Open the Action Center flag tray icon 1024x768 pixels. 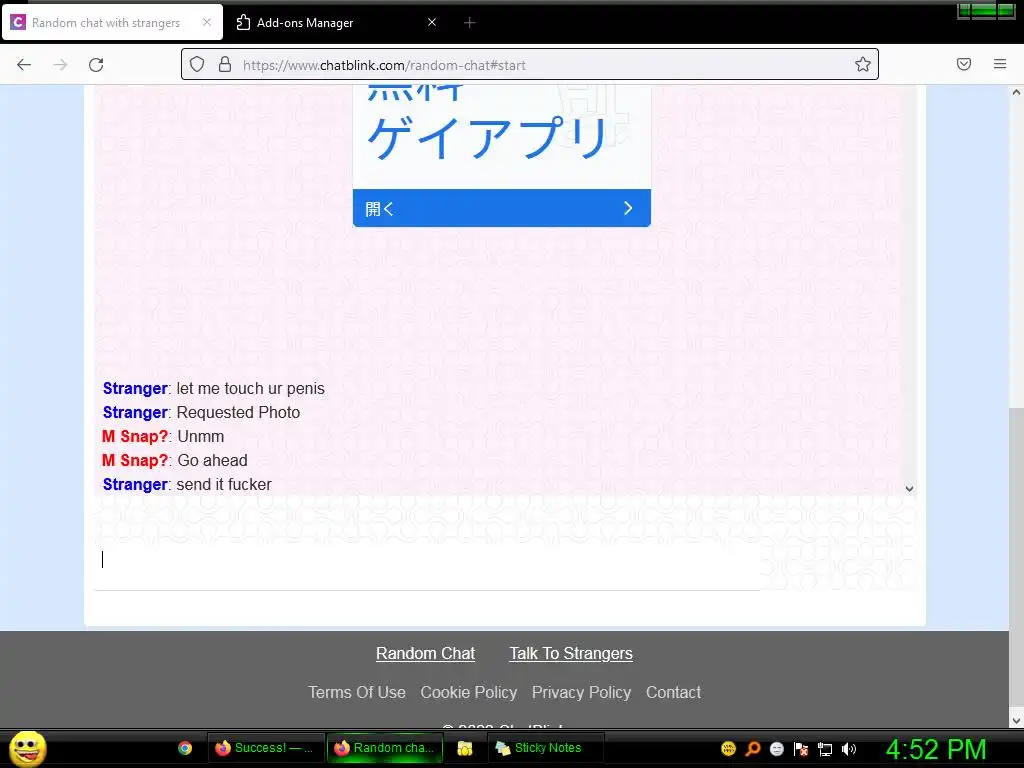point(801,749)
